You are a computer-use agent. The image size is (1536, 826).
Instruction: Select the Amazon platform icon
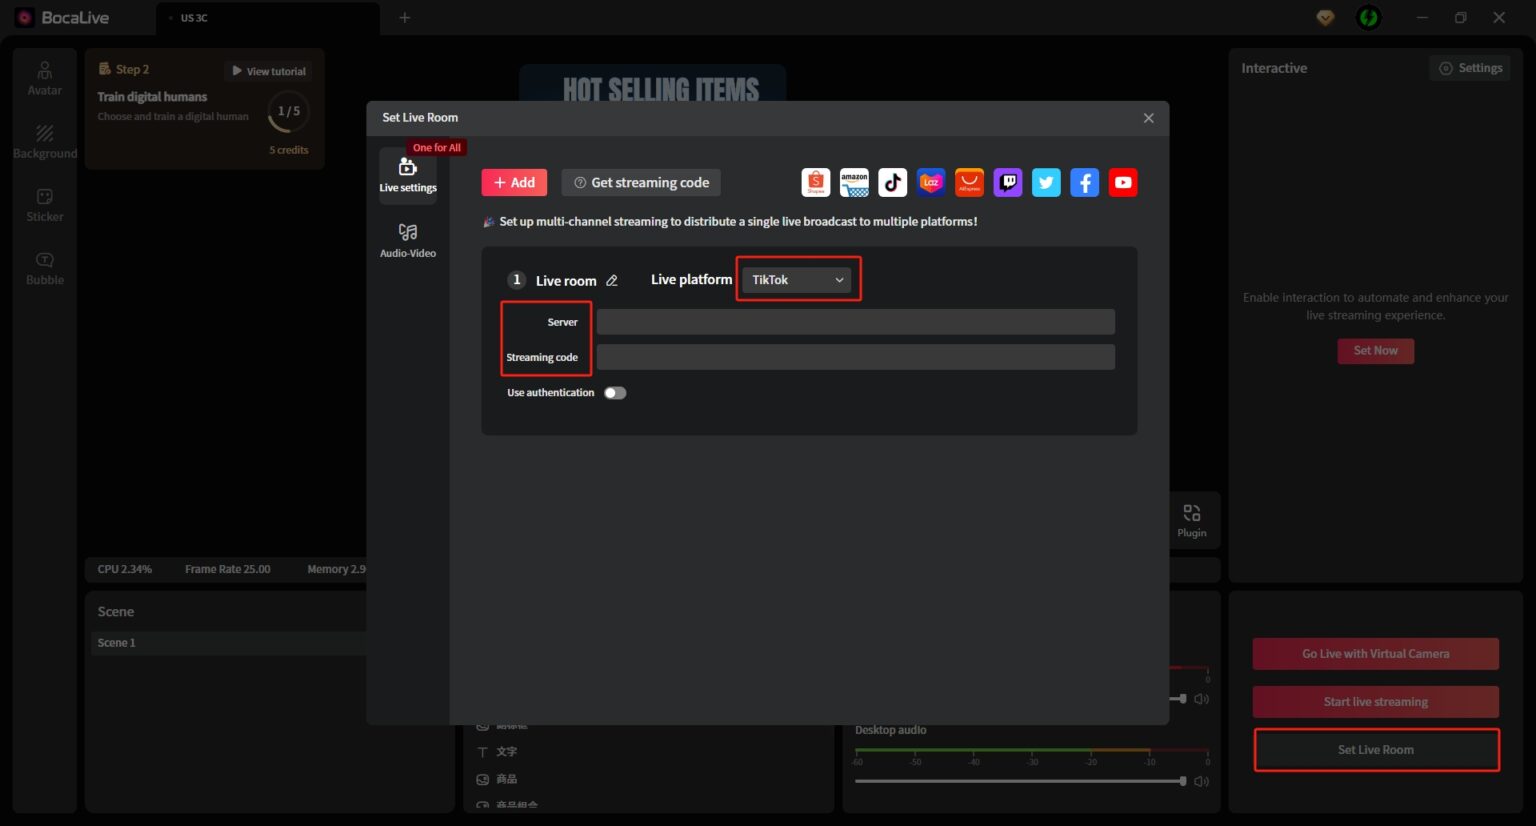854,183
